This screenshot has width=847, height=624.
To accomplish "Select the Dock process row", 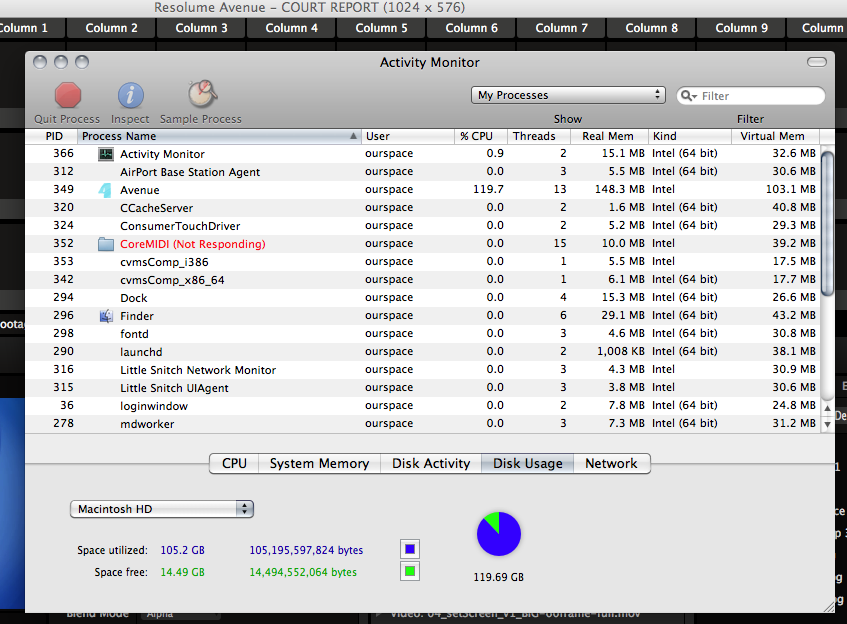I will (422, 298).
